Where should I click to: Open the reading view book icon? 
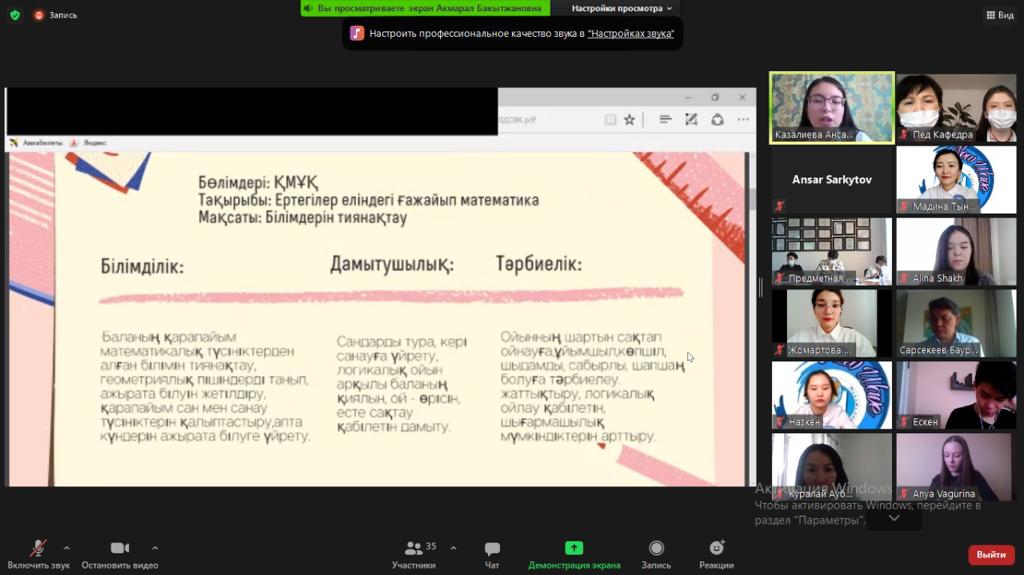pos(610,120)
